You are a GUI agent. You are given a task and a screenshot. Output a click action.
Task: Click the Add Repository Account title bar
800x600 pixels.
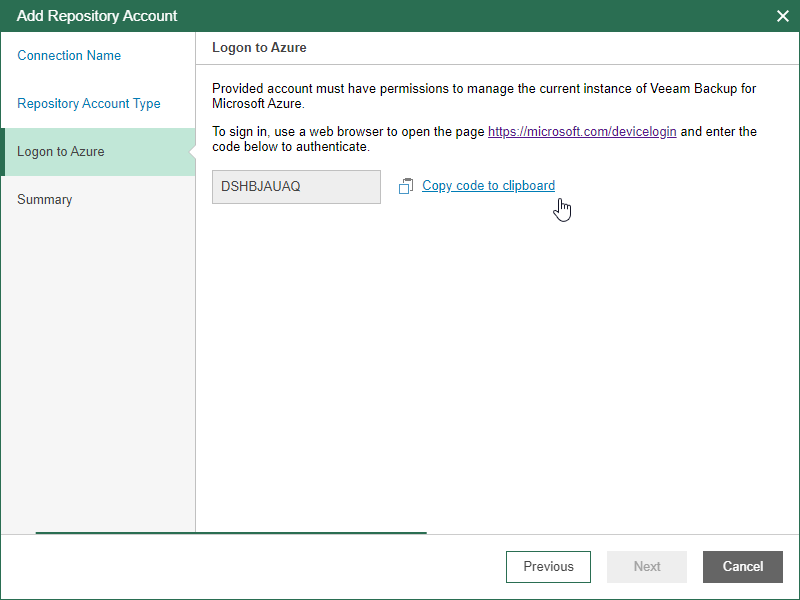300,16
